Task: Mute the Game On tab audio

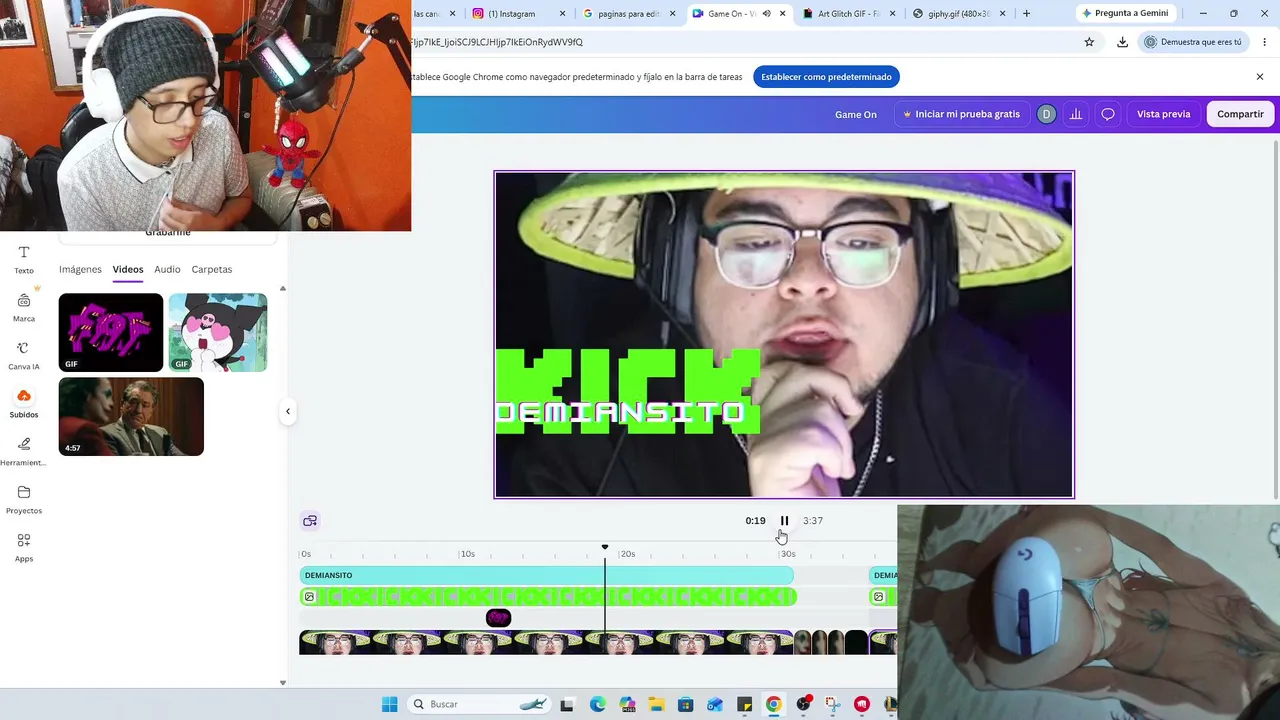Action: pyautogui.click(x=767, y=14)
